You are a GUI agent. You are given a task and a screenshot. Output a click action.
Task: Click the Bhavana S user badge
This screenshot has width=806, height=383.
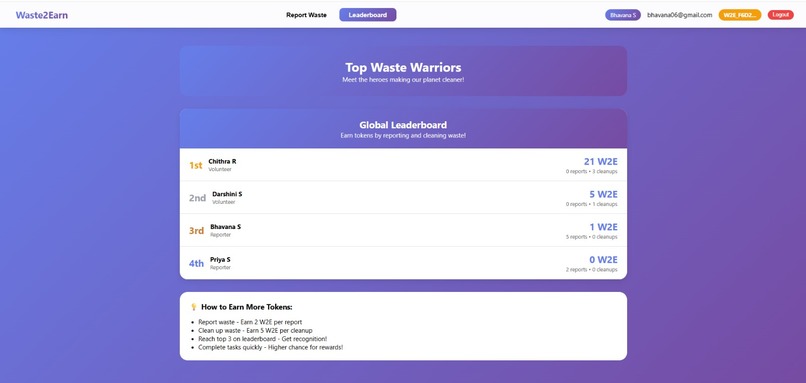coord(622,15)
